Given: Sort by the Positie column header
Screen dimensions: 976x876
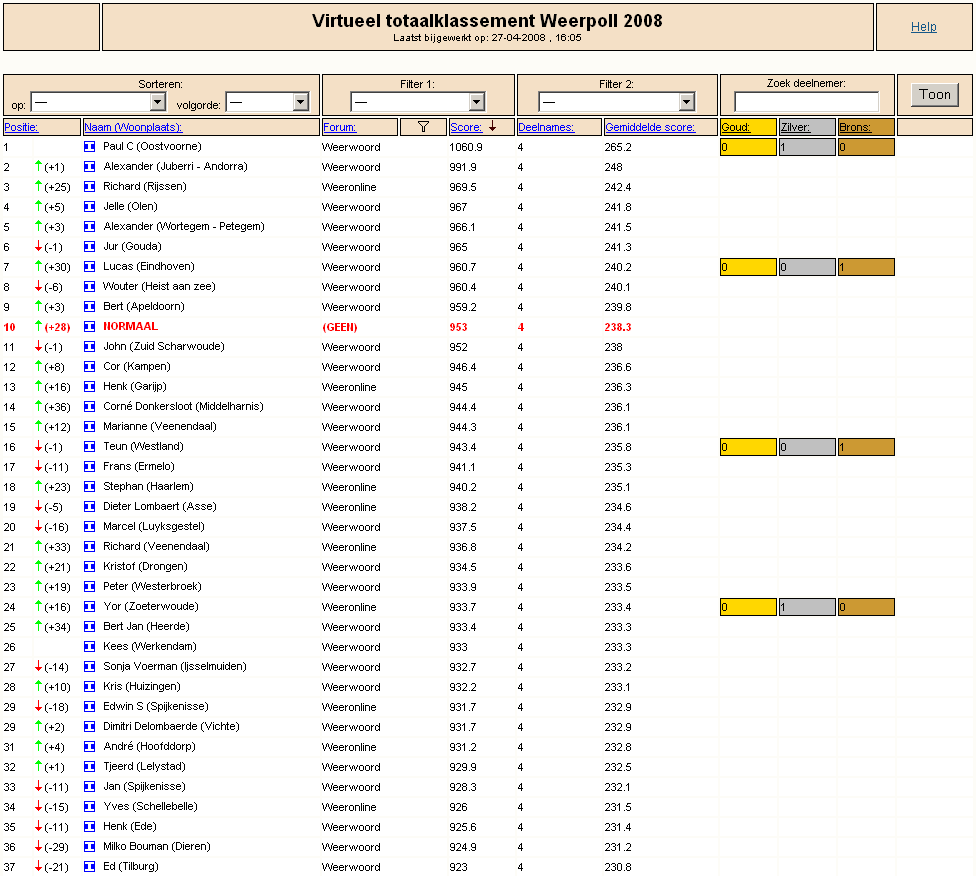Looking at the screenshot, I should click(21, 127).
